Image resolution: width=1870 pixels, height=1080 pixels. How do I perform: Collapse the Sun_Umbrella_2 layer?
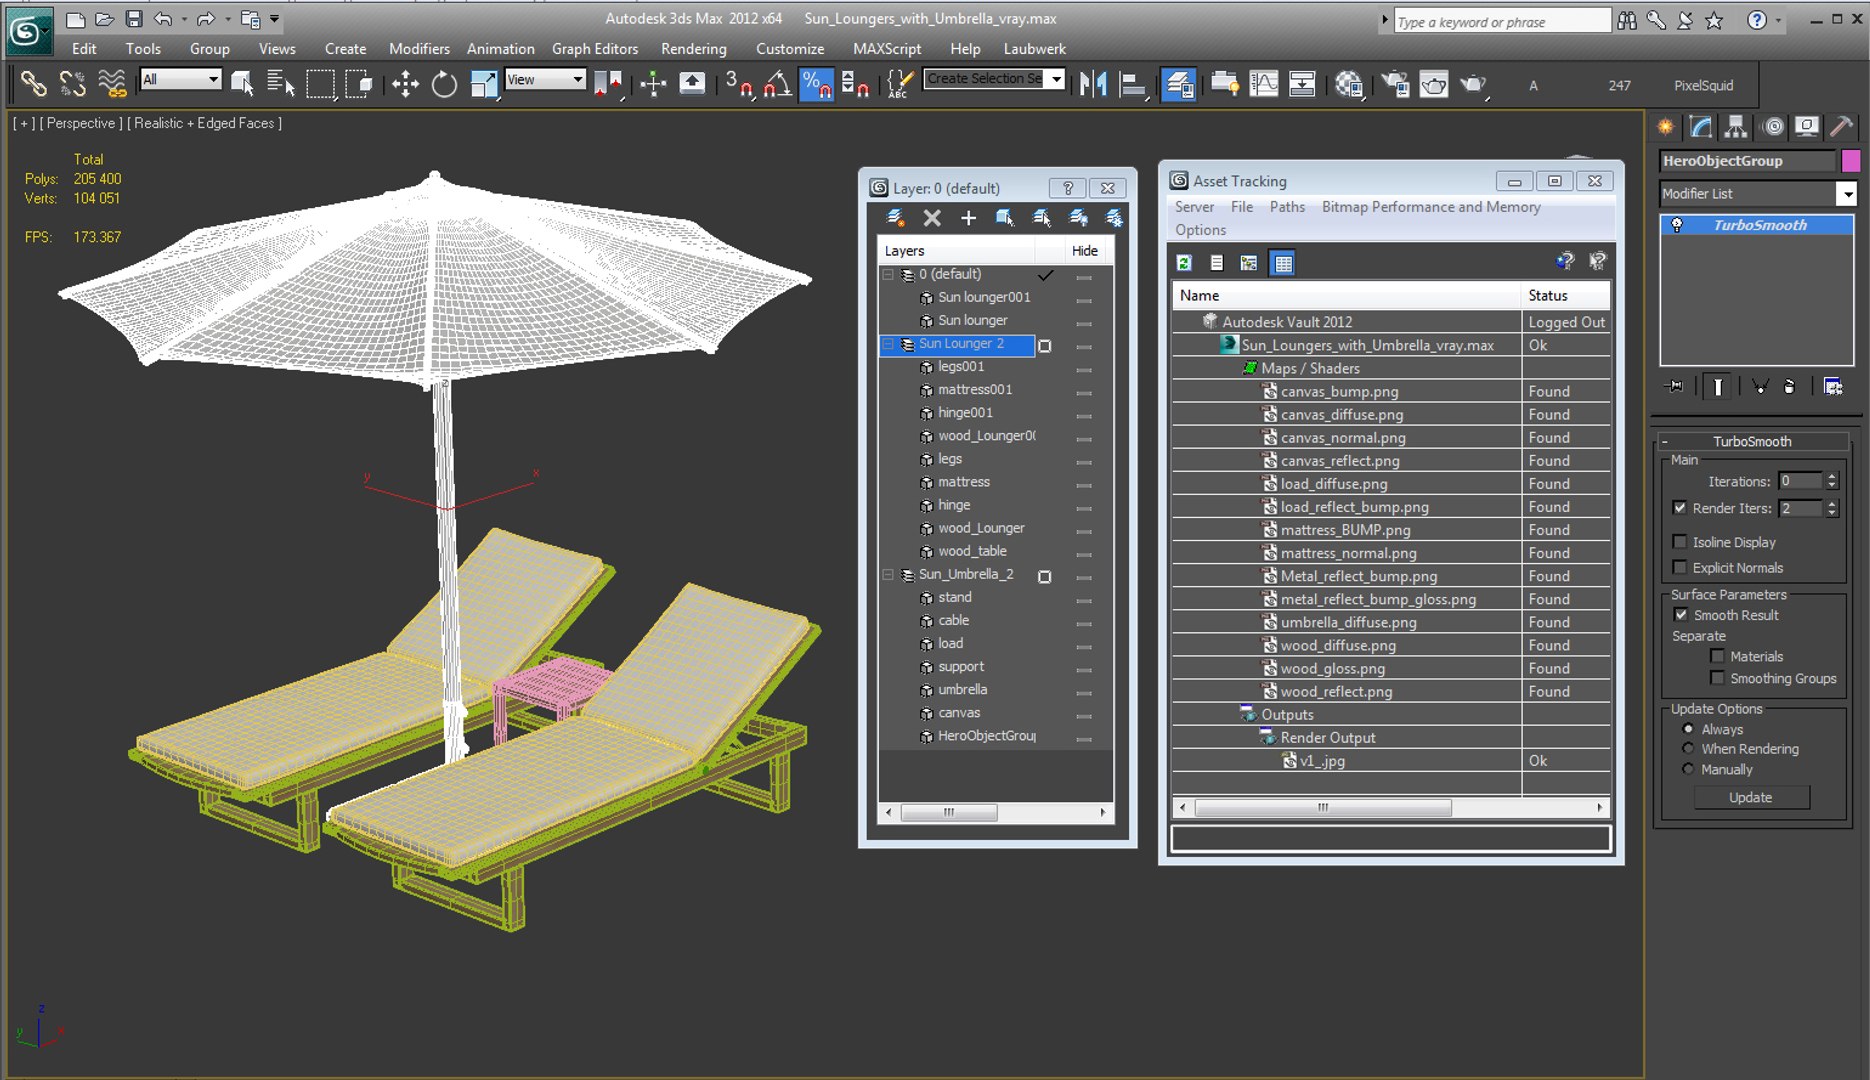888,575
